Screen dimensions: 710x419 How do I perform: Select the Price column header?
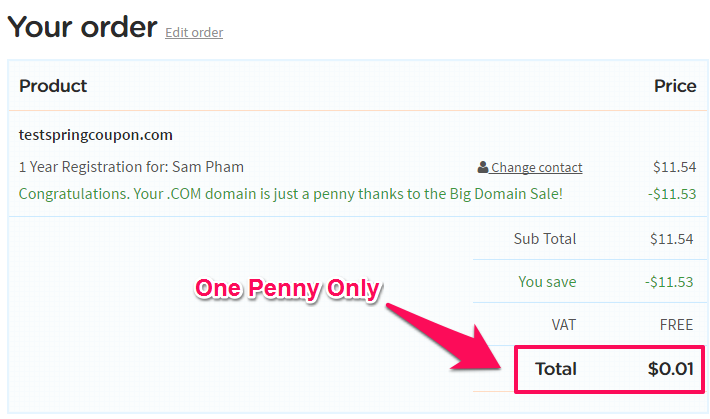tap(675, 86)
